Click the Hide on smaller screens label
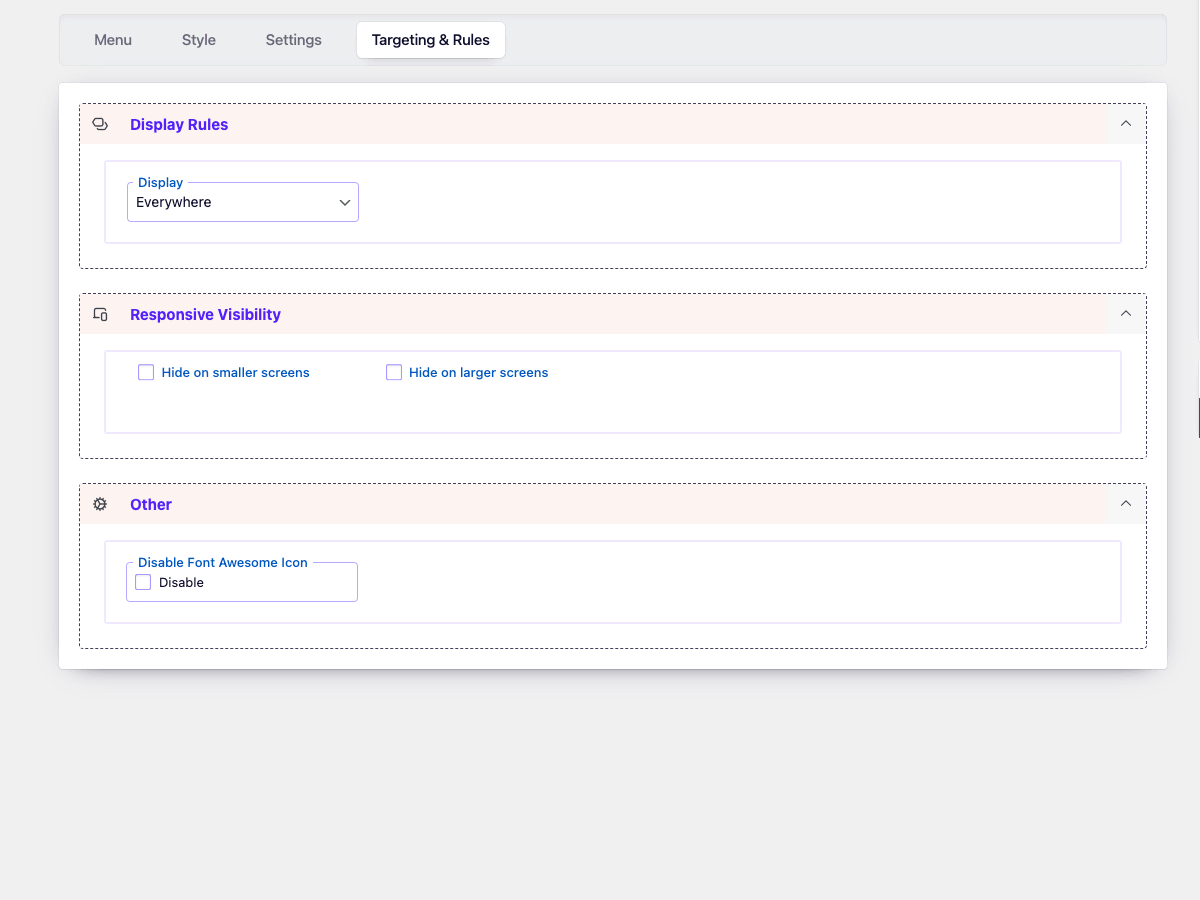This screenshot has width=1200, height=900. tap(235, 372)
